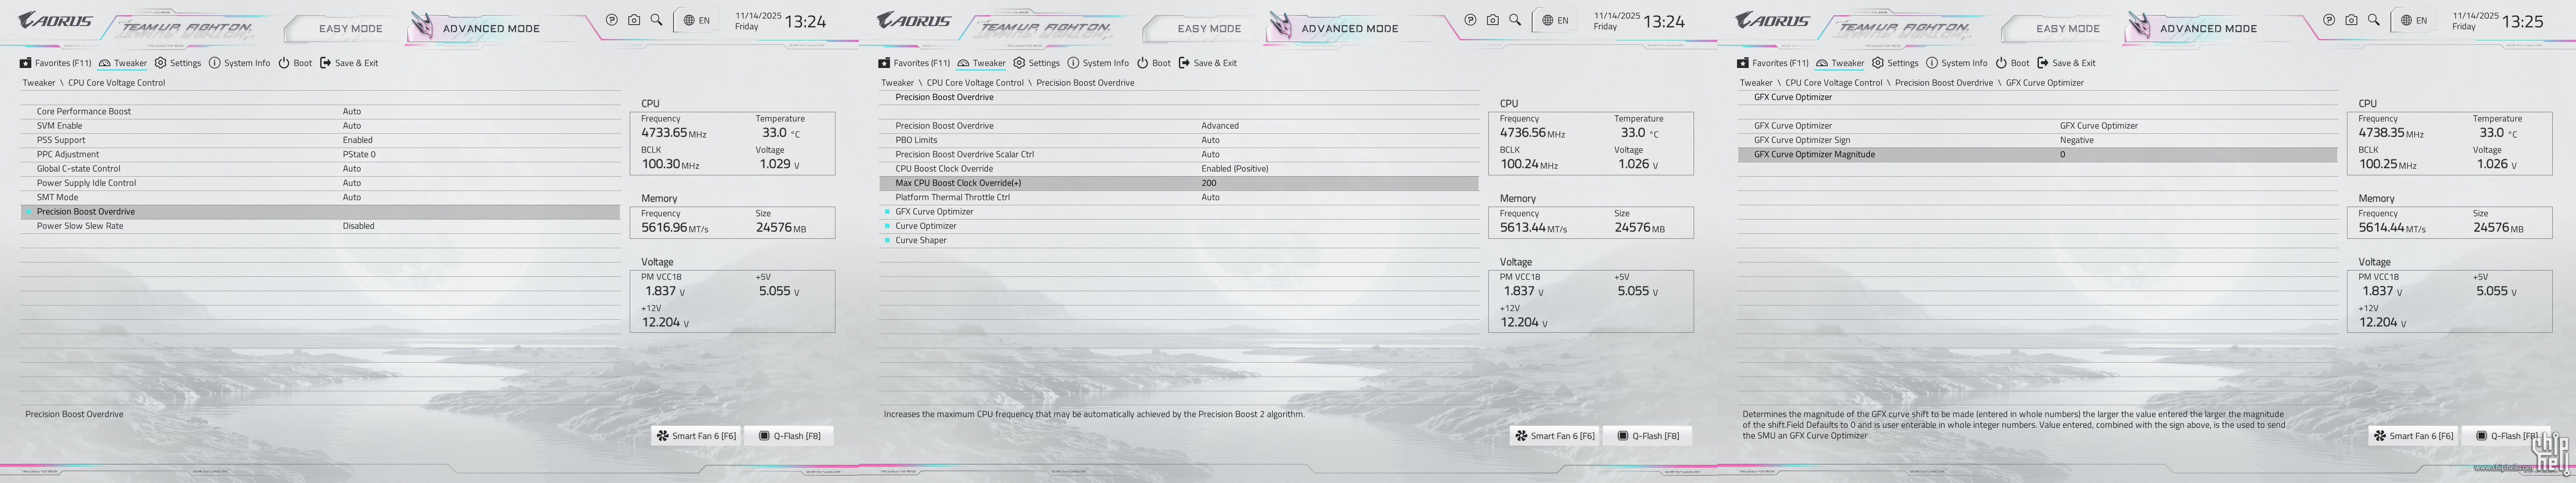Click Boot power icon on GFX Curve Optimizer screen
2576x483 pixels.
pyautogui.click(x=2001, y=63)
